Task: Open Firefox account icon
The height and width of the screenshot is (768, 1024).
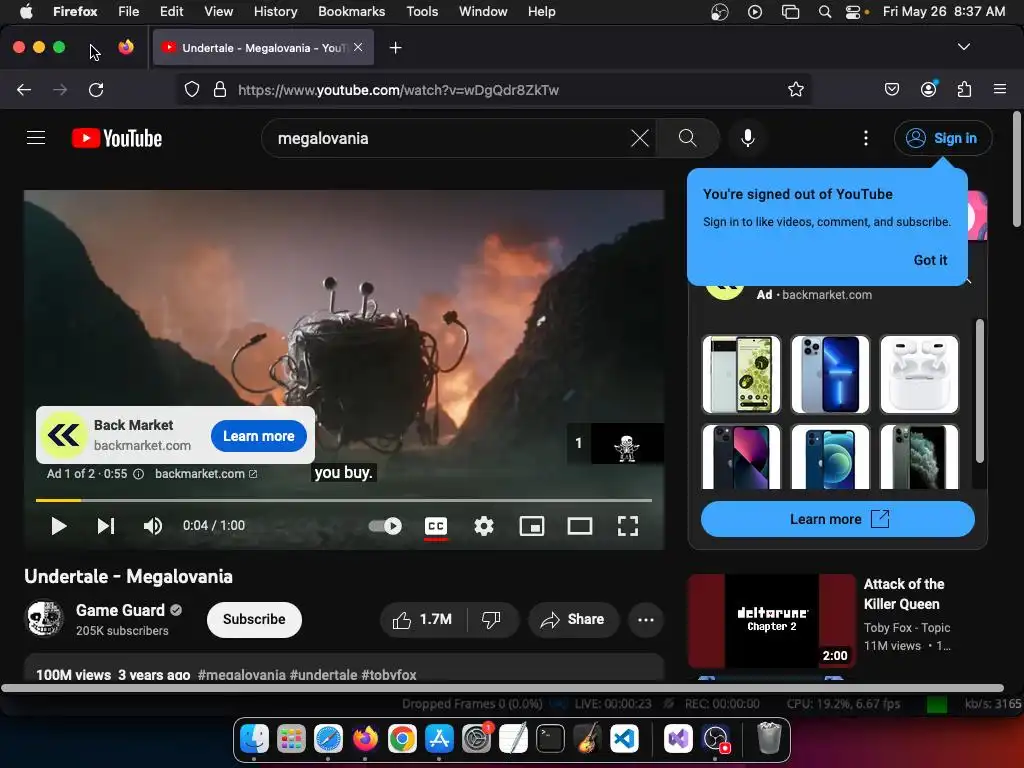Action: tap(928, 89)
